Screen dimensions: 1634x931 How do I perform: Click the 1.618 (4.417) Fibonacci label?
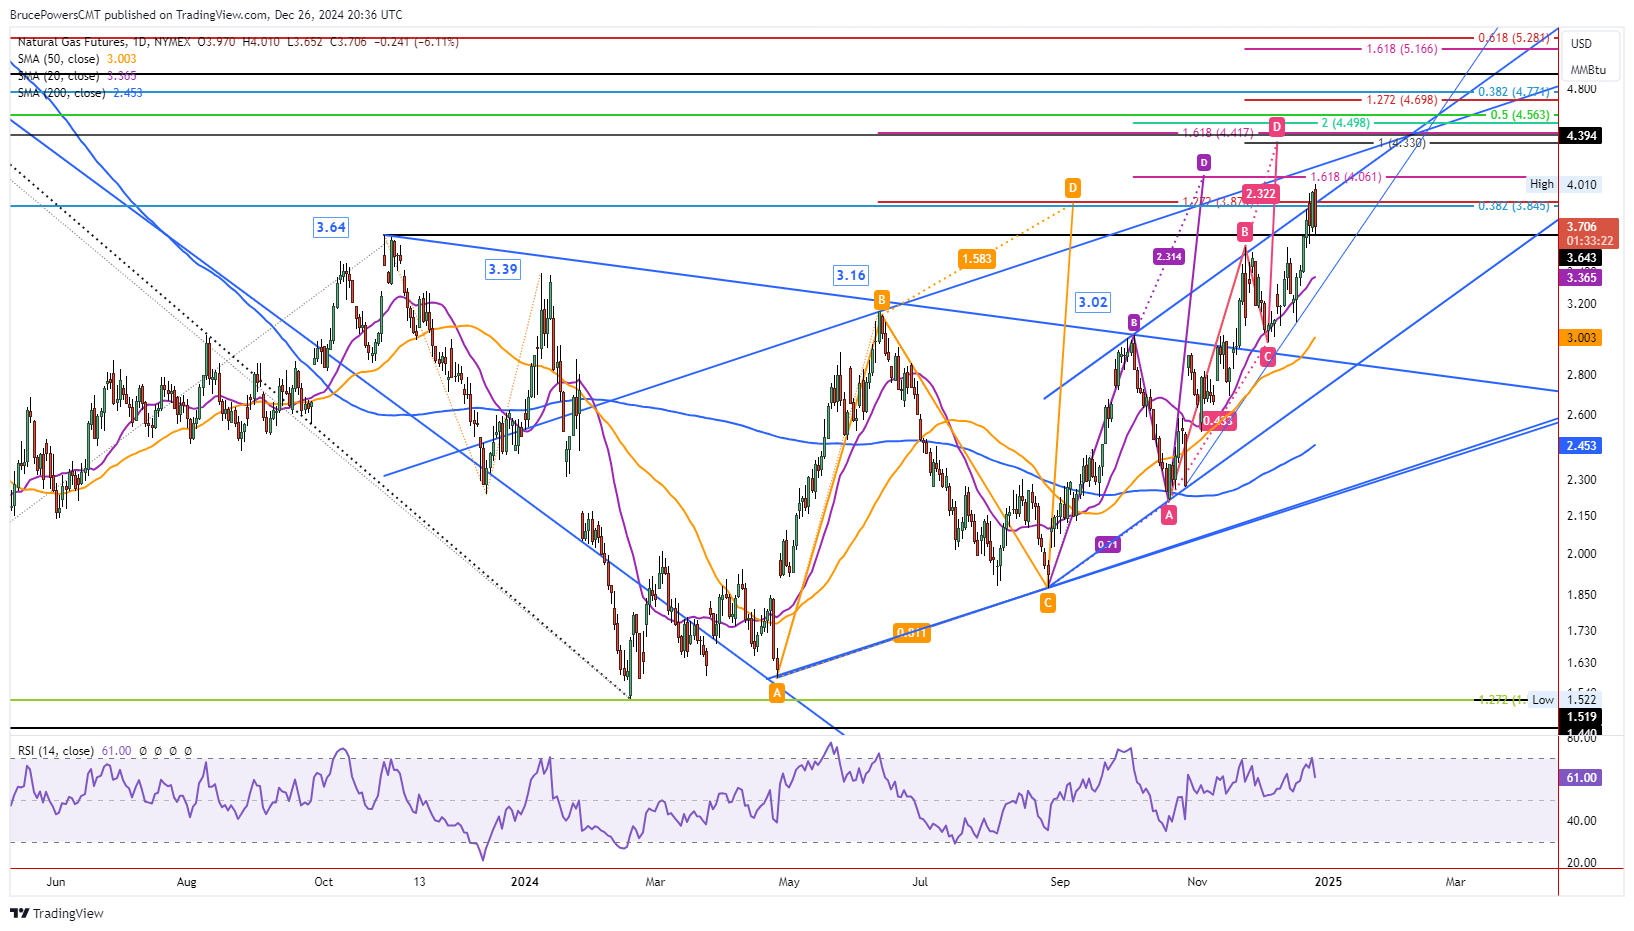[1218, 133]
